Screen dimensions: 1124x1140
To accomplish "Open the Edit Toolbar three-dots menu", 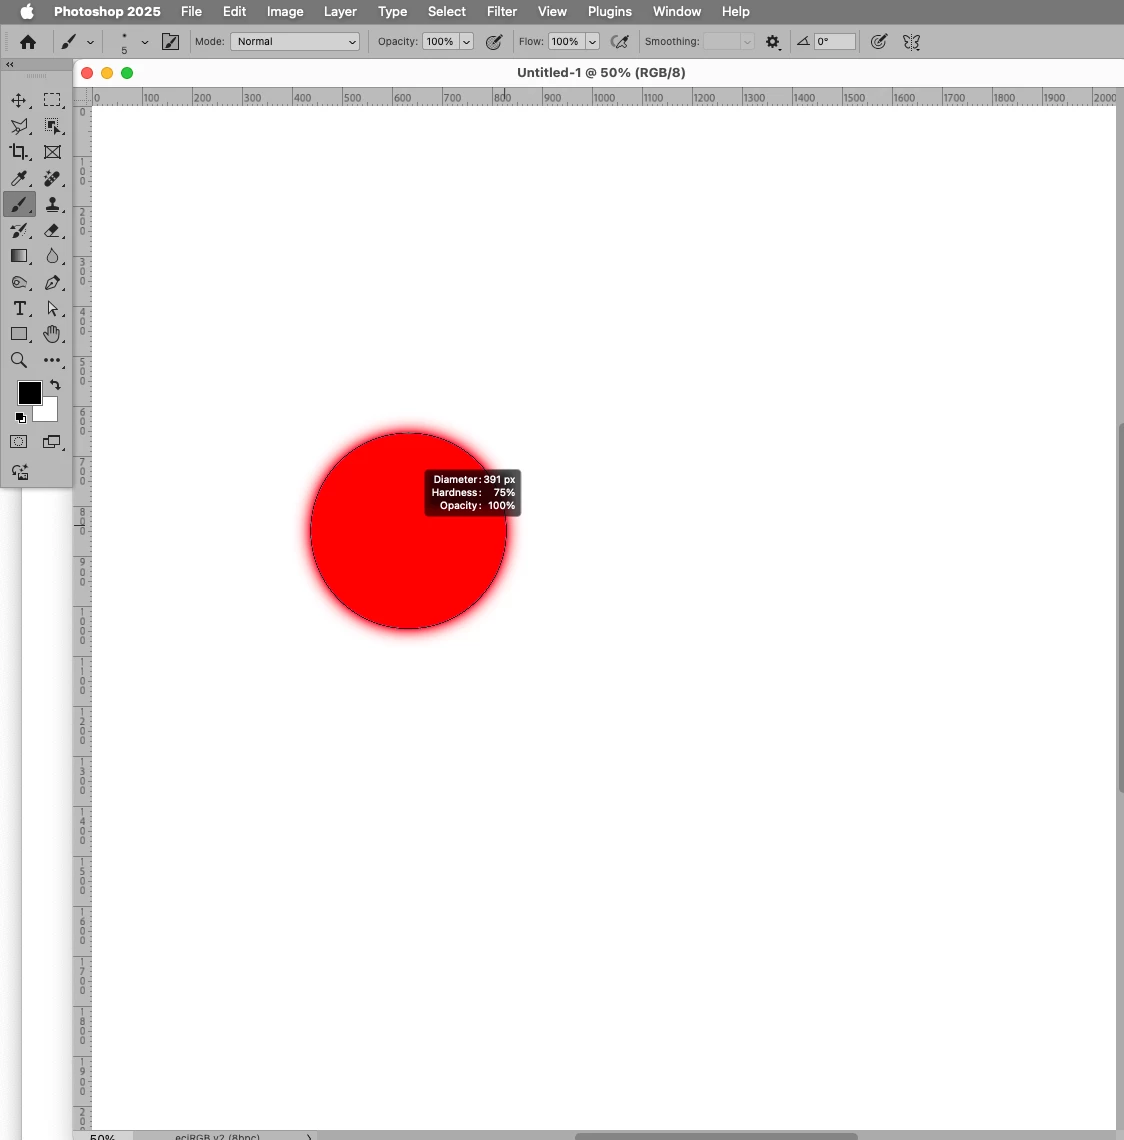I will [x=52, y=360].
